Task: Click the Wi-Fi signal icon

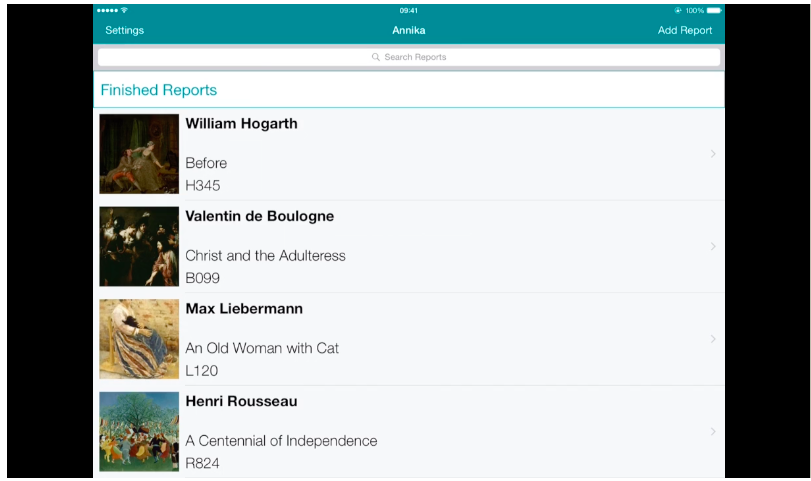Action: (x=124, y=10)
